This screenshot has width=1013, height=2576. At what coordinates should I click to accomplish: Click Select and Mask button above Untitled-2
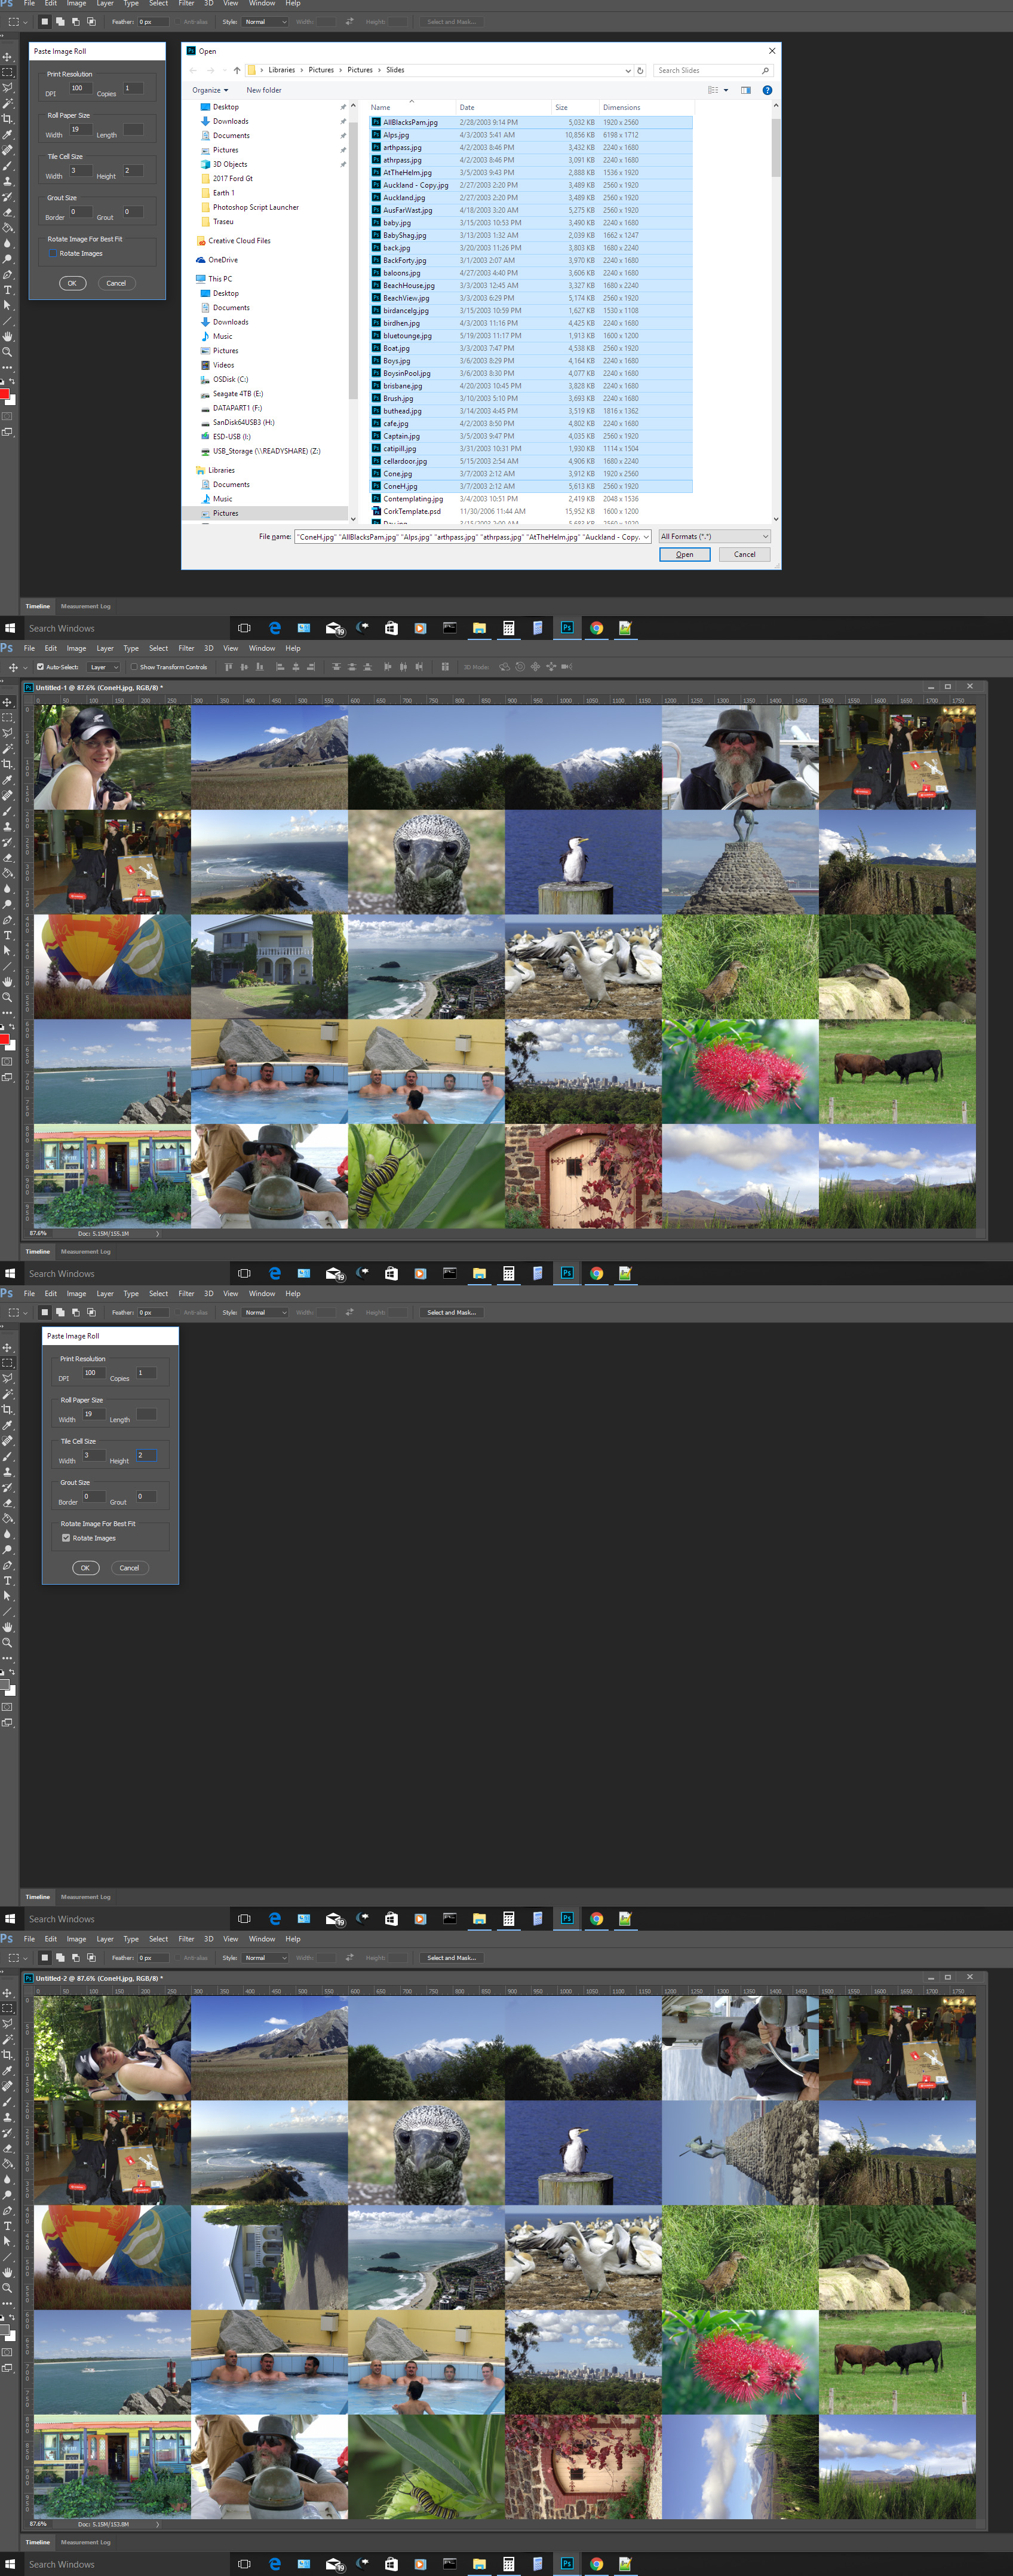pos(451,1957)
